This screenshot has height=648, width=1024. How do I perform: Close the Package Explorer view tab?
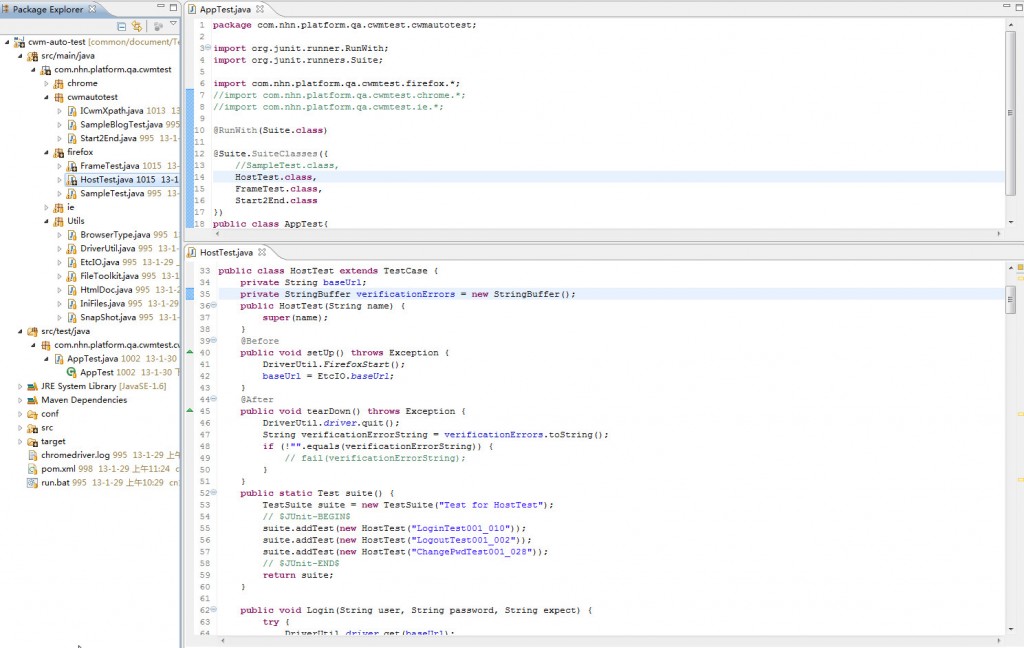92,8
